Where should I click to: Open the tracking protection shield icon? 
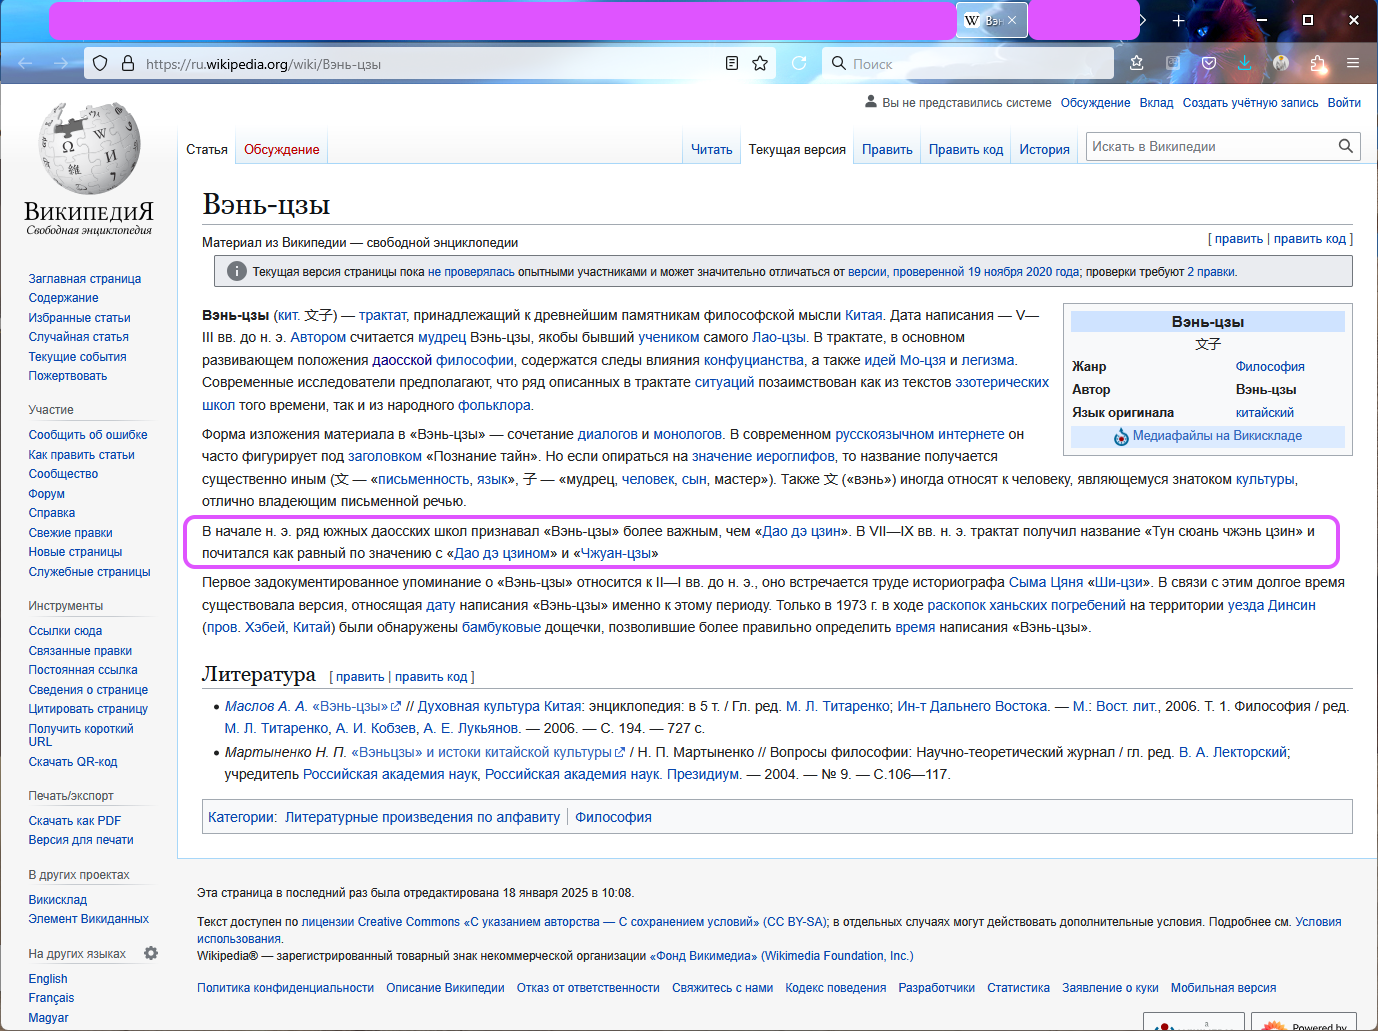tap(100, 63)
